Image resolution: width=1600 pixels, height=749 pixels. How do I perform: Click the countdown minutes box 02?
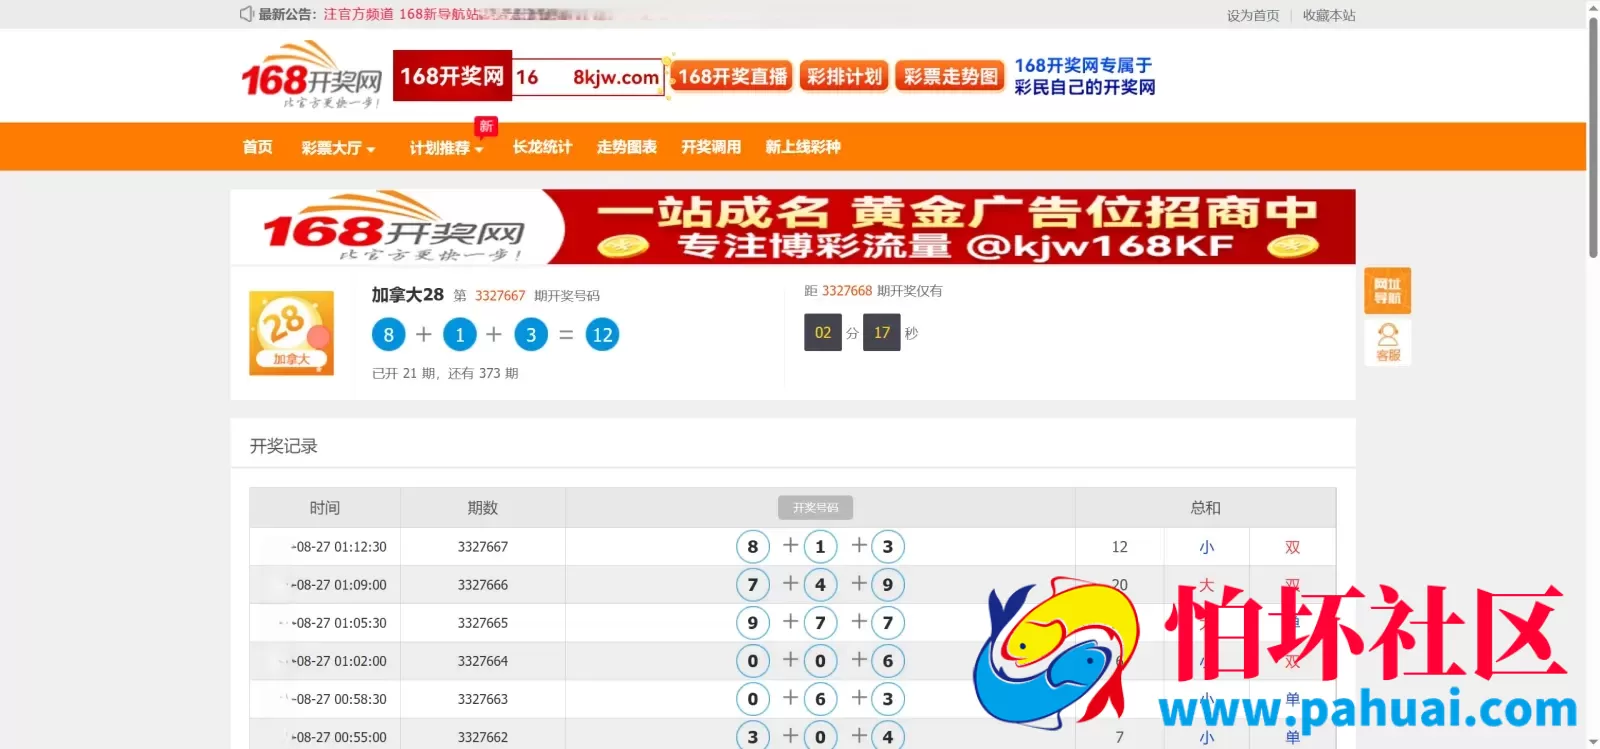tap(823, 333)
